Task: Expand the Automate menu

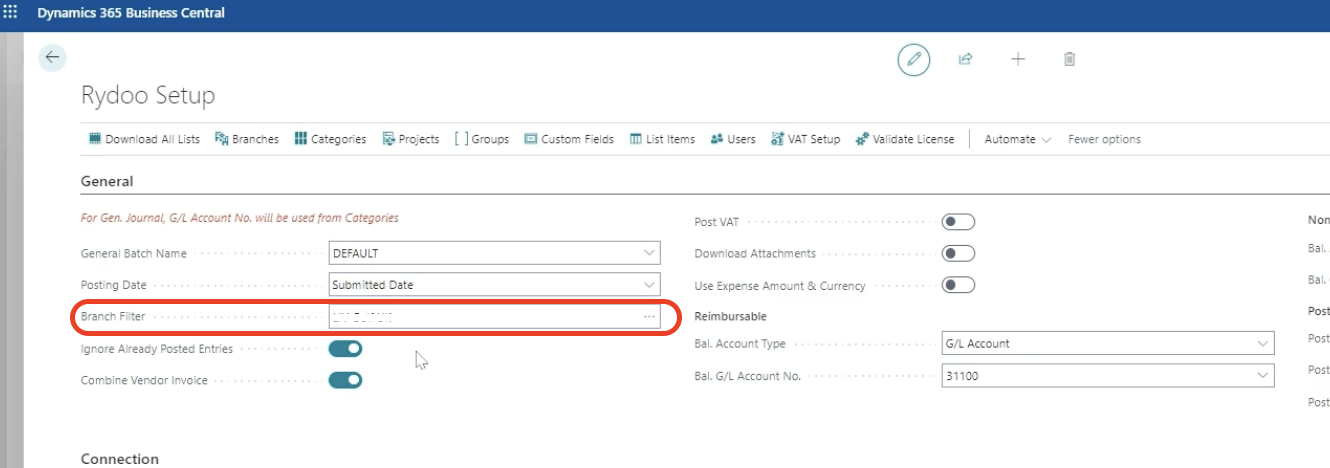Action: 1017,139
